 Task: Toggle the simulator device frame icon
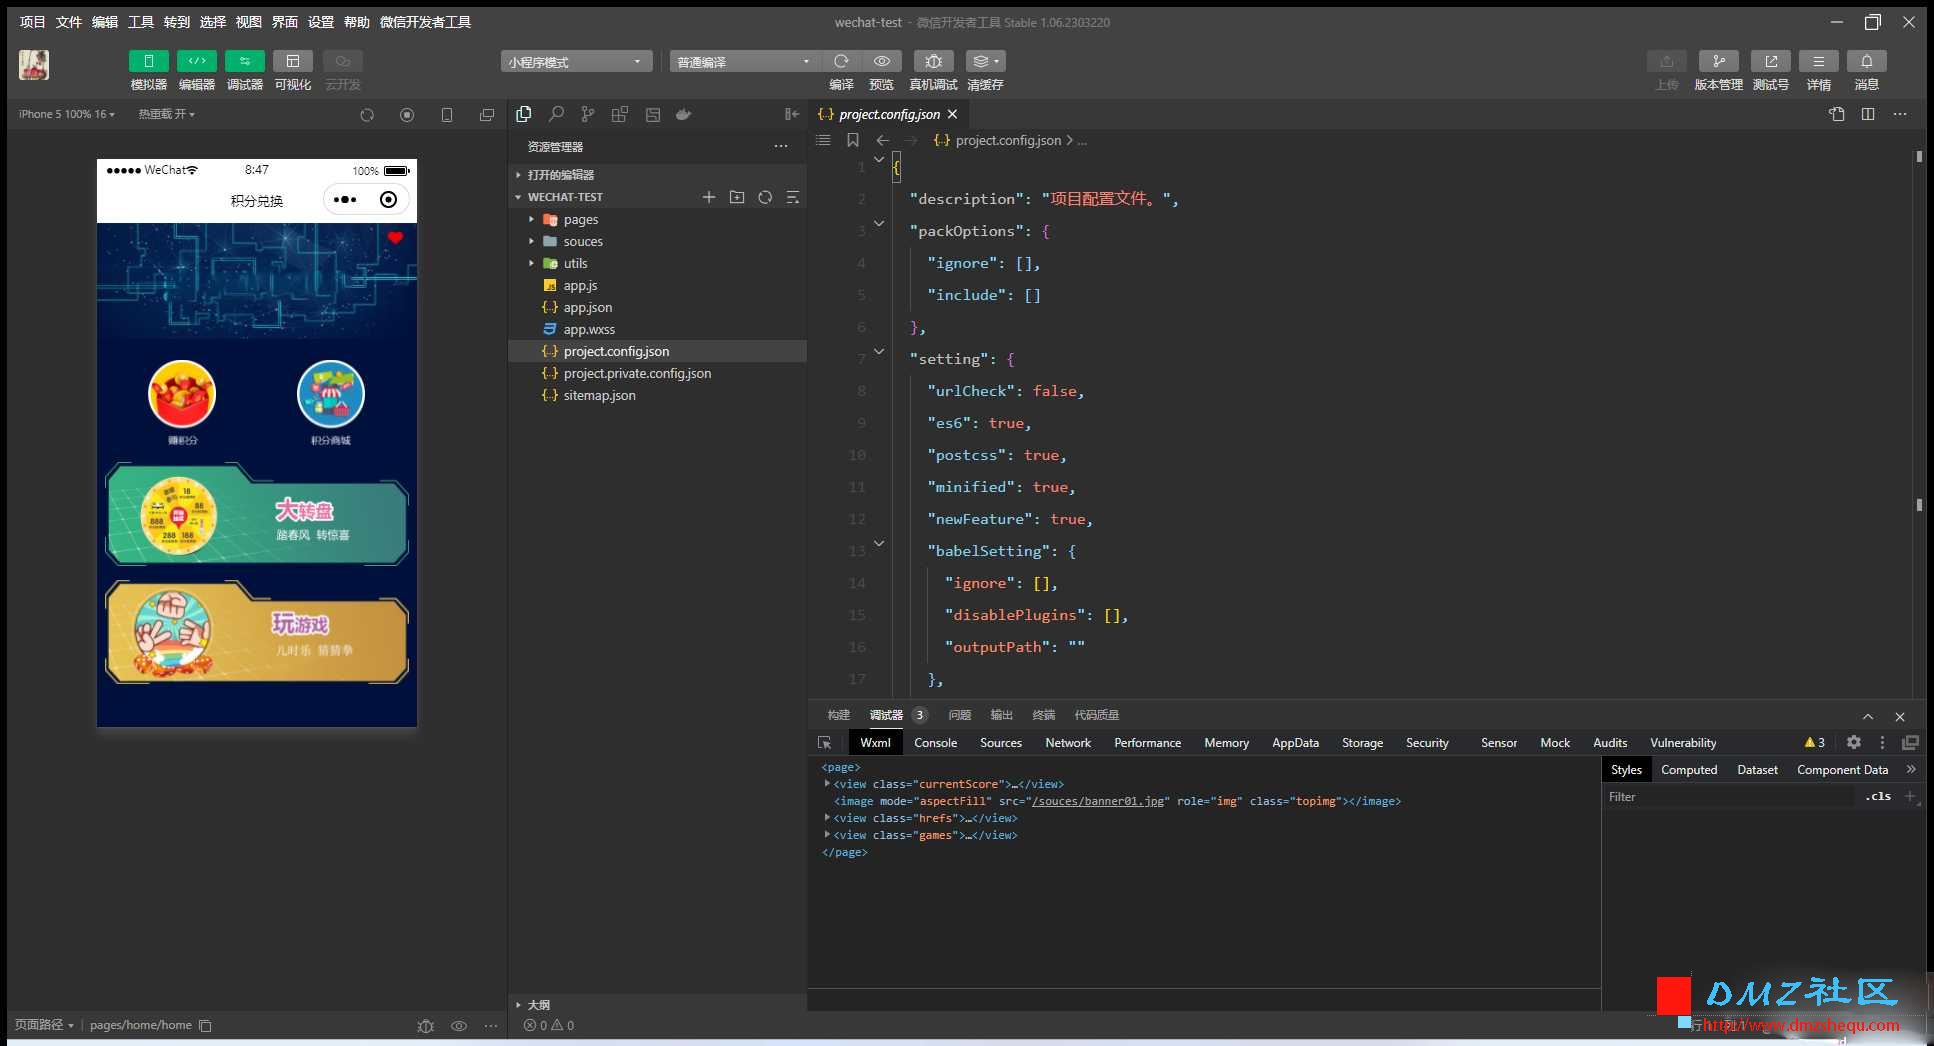point(447,115)
